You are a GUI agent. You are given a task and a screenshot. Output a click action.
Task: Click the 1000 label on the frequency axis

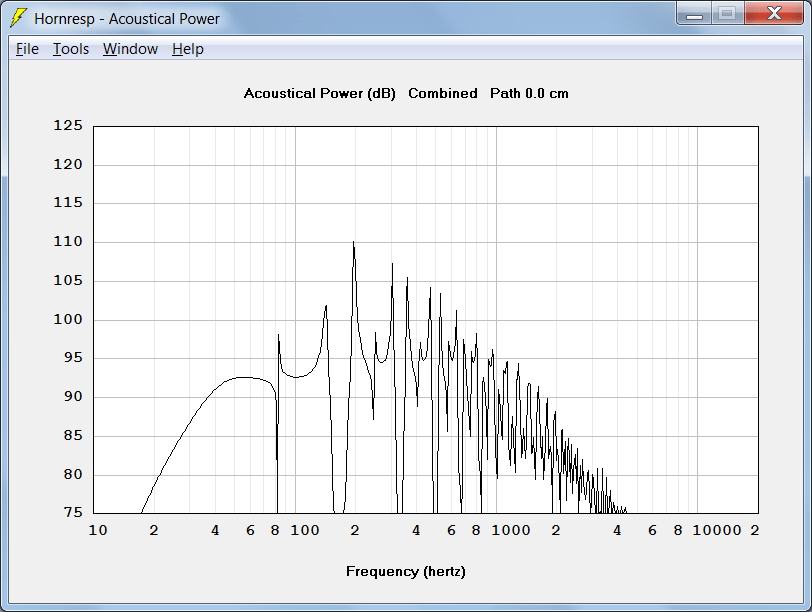[511, 530]
